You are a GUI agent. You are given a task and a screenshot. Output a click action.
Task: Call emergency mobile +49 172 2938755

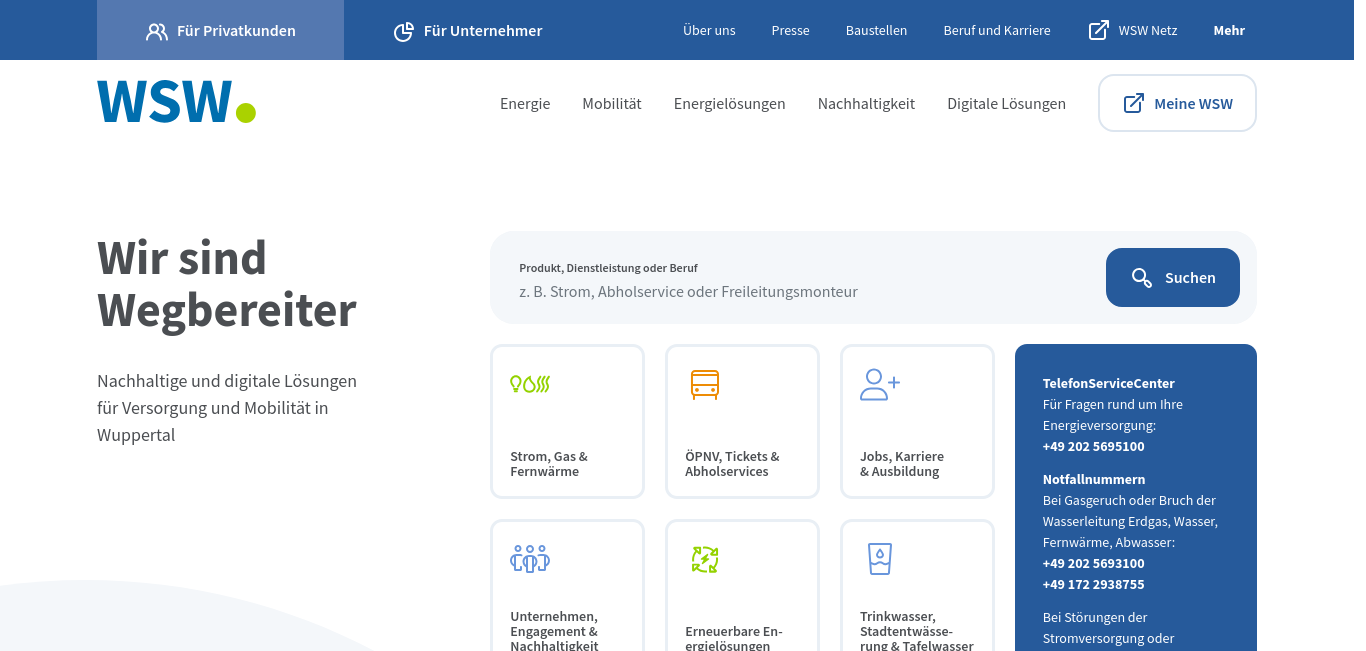click(x=1093, y=585)
